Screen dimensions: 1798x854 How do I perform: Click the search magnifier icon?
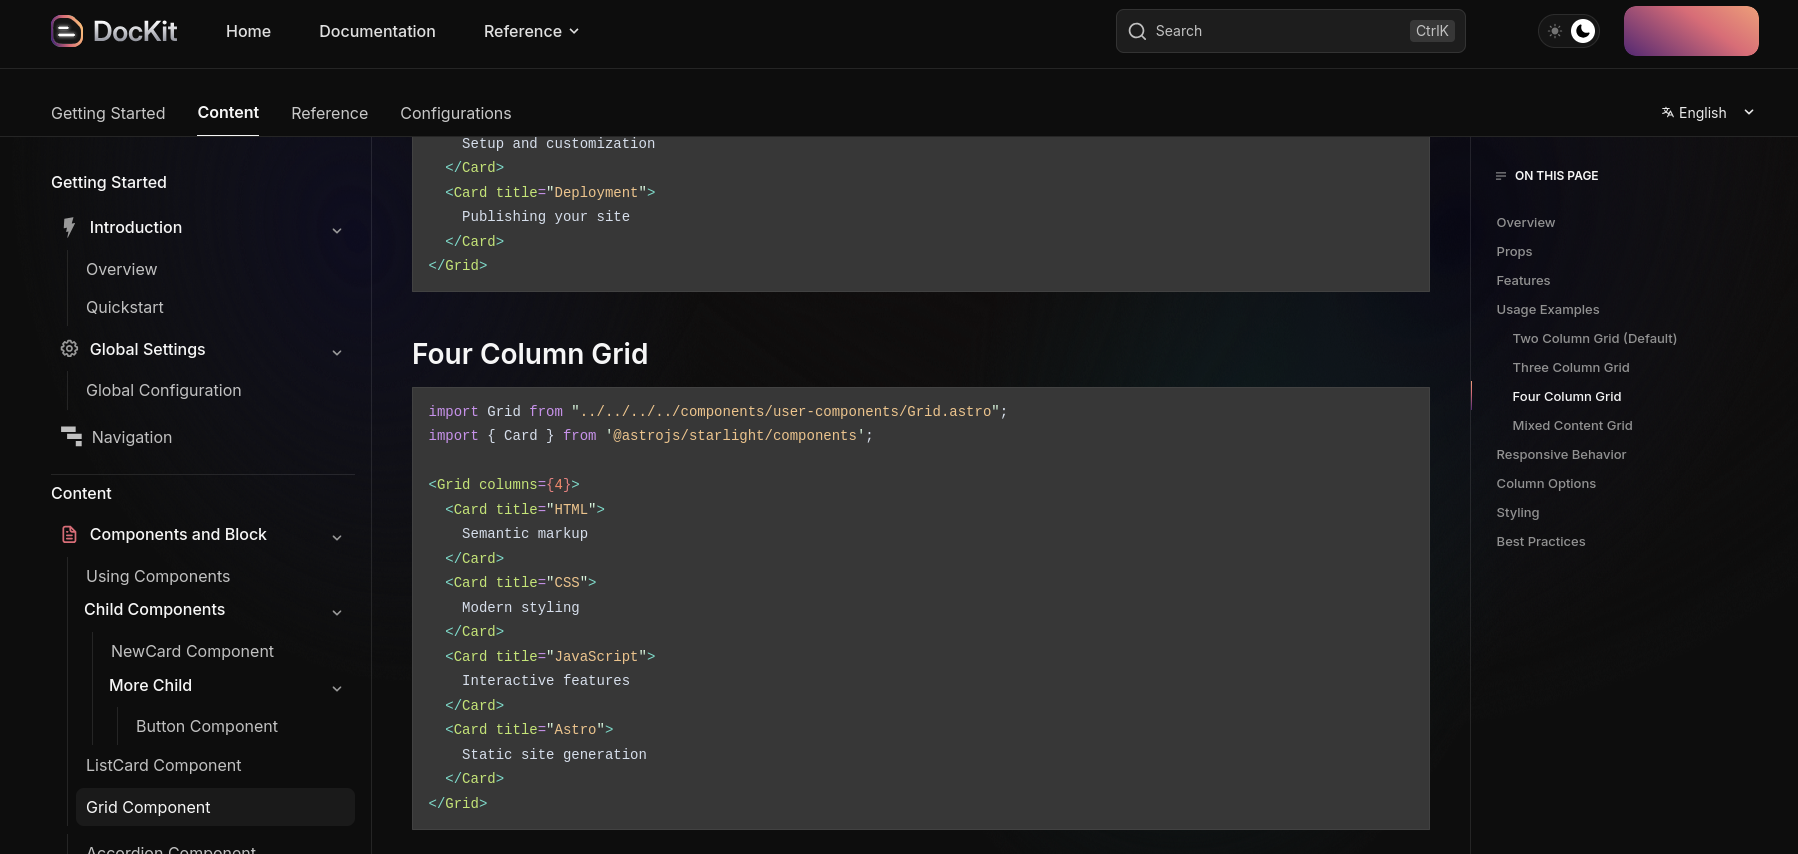point(1137,31)
